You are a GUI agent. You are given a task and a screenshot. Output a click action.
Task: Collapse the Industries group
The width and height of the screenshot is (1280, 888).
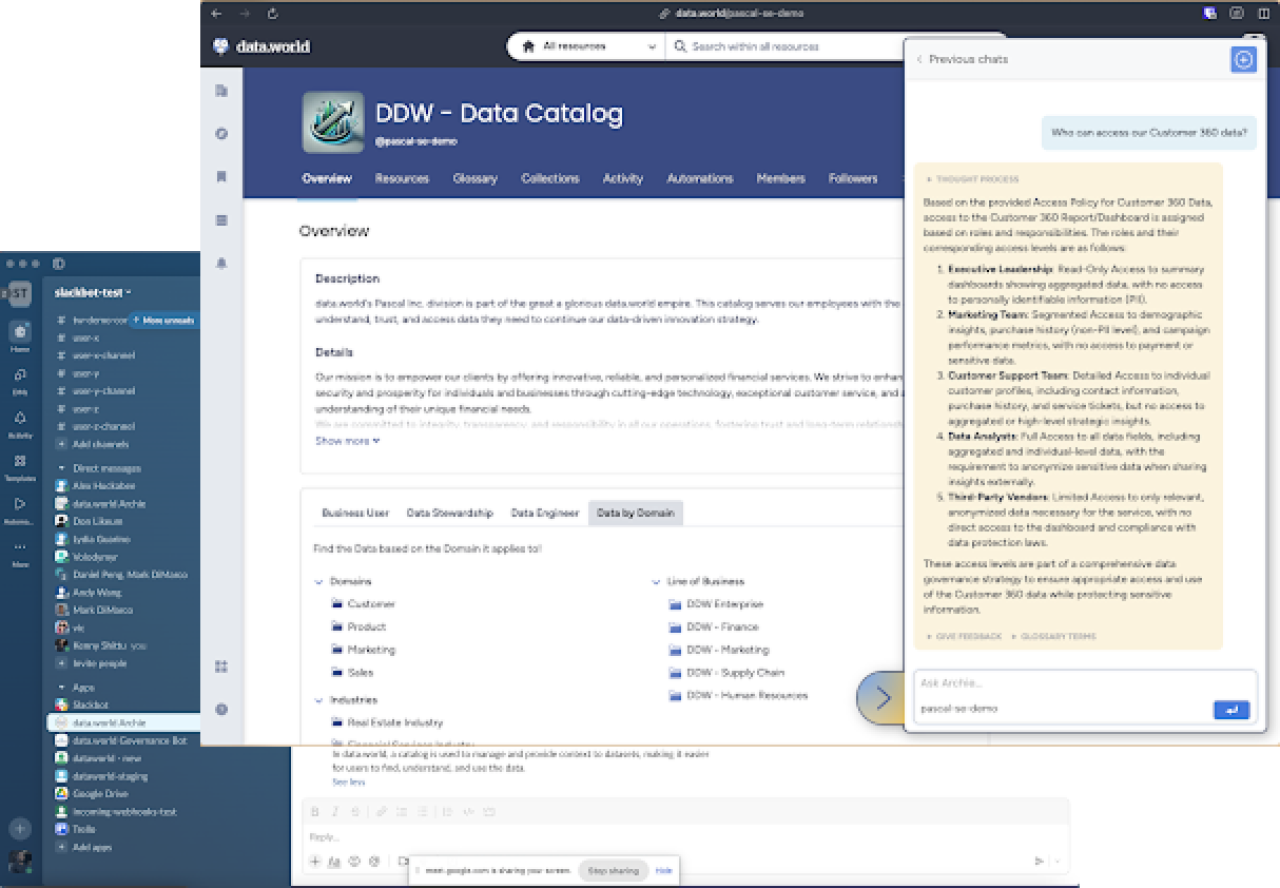click(x=319, y=700)
